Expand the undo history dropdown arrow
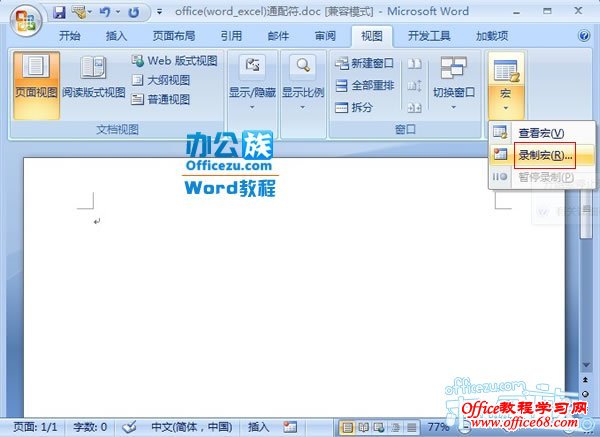Image resolution: width=600 pixels, height=437 pixels. (x=118, y=12)
